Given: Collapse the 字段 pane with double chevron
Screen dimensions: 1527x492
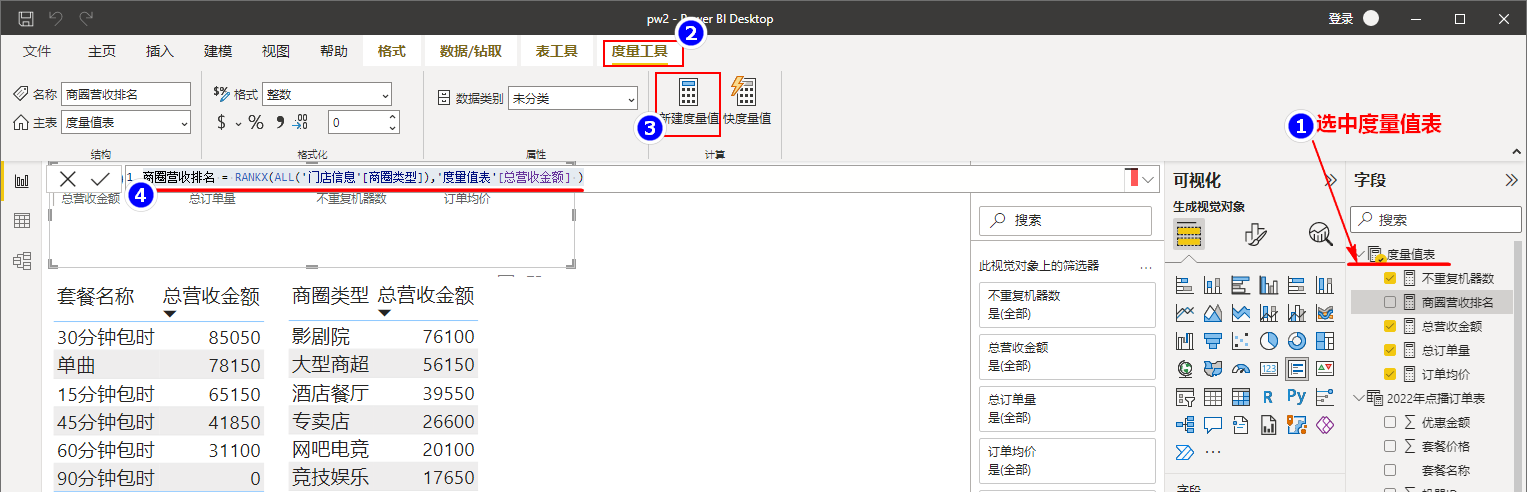Looking at the screenshot, I should [1511, 180].
